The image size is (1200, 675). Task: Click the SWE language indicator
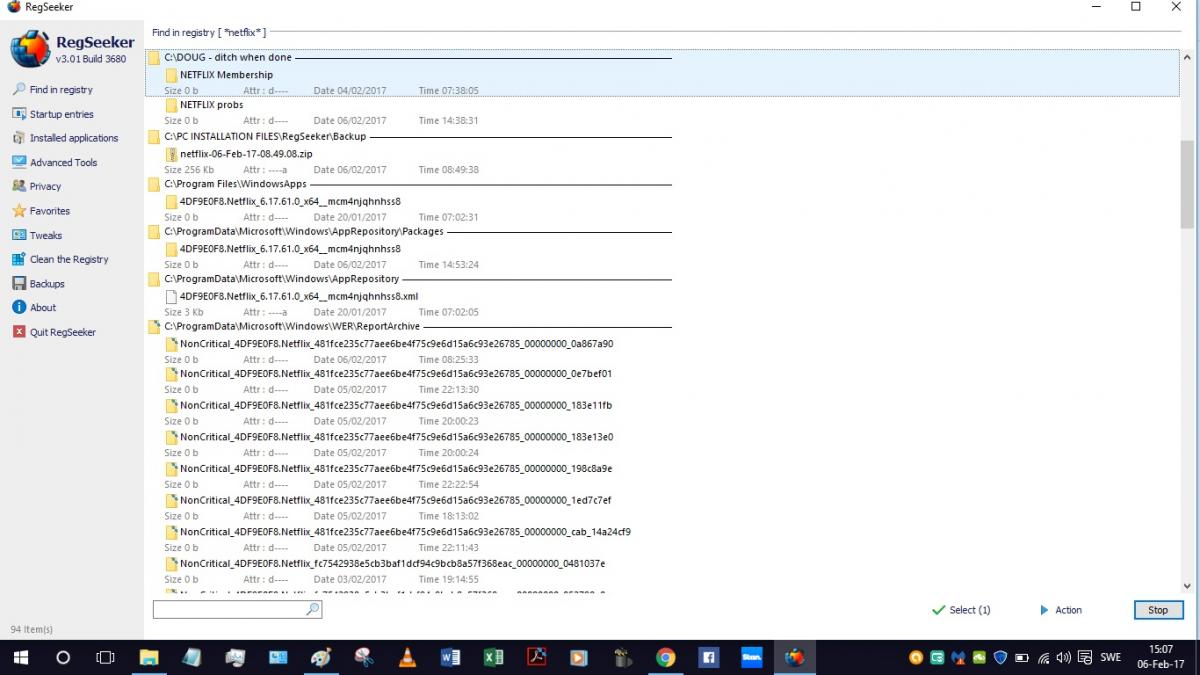(x=1111, y=658)
